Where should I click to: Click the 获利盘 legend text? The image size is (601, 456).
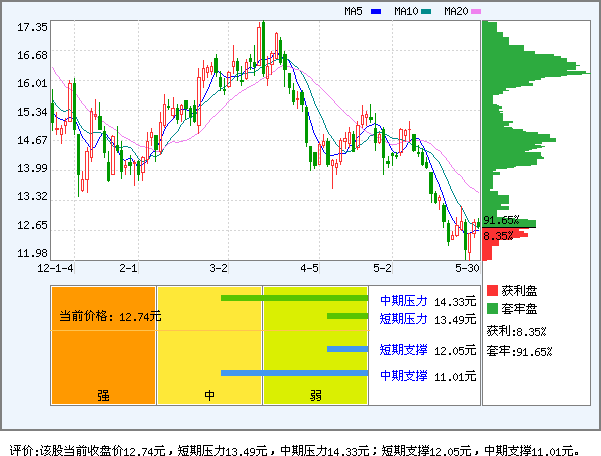[x=519, y=291]
